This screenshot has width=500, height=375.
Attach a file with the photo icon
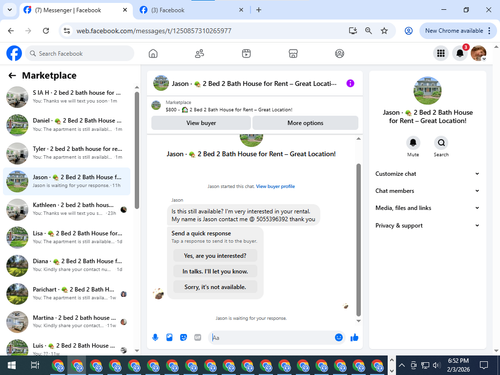(169, 338)
